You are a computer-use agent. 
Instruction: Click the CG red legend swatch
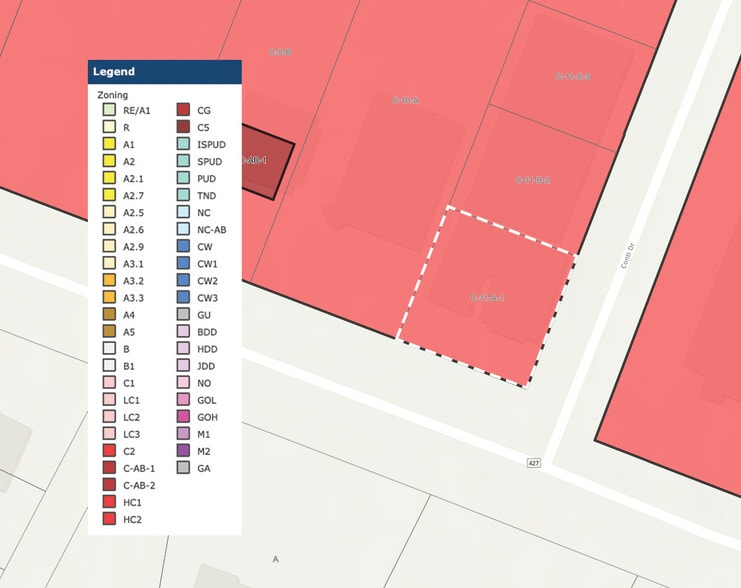[x=183, y=110]
